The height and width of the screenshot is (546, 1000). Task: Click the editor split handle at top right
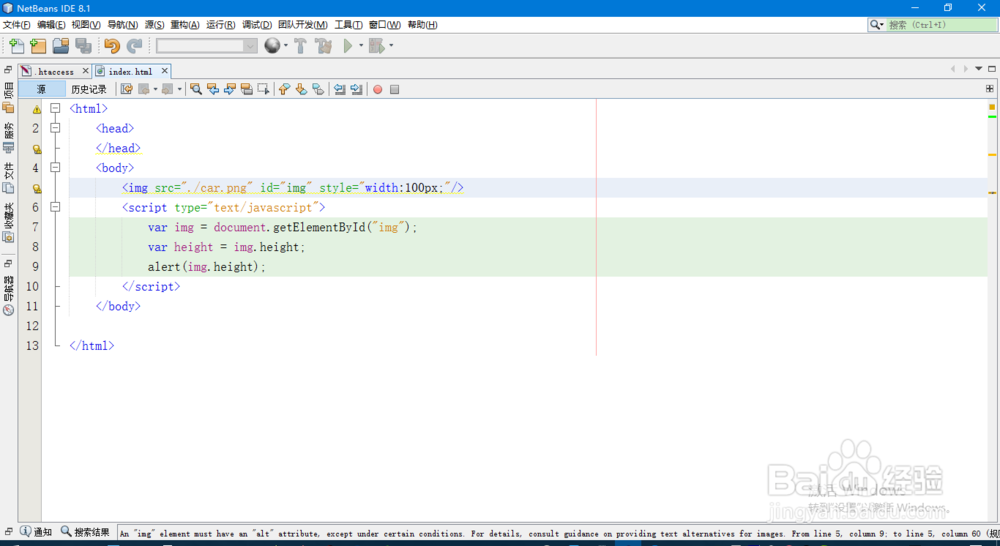(x=990, y=89)
